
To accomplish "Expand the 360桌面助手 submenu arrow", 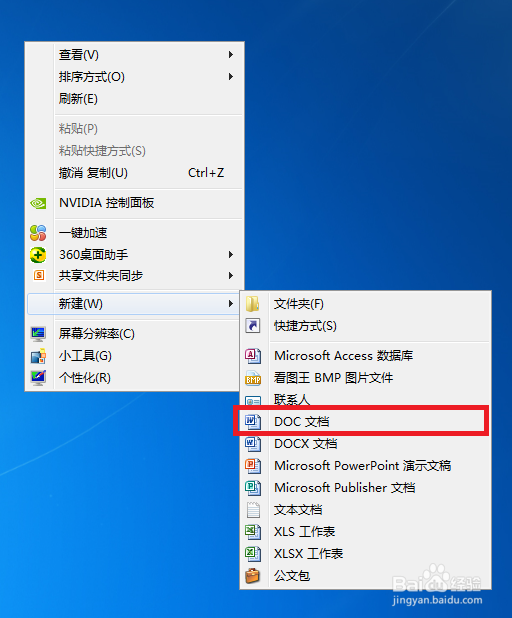I will [x=231, y=255].
